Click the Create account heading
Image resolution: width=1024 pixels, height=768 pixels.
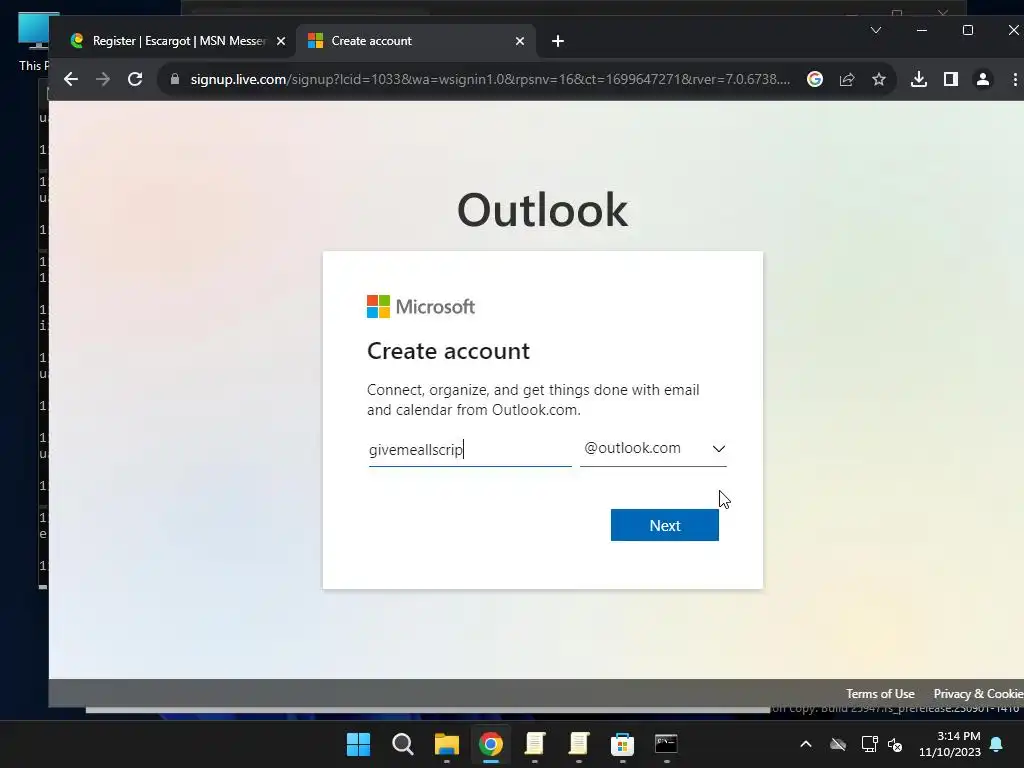pyautogui.click(x=448, y=351)
